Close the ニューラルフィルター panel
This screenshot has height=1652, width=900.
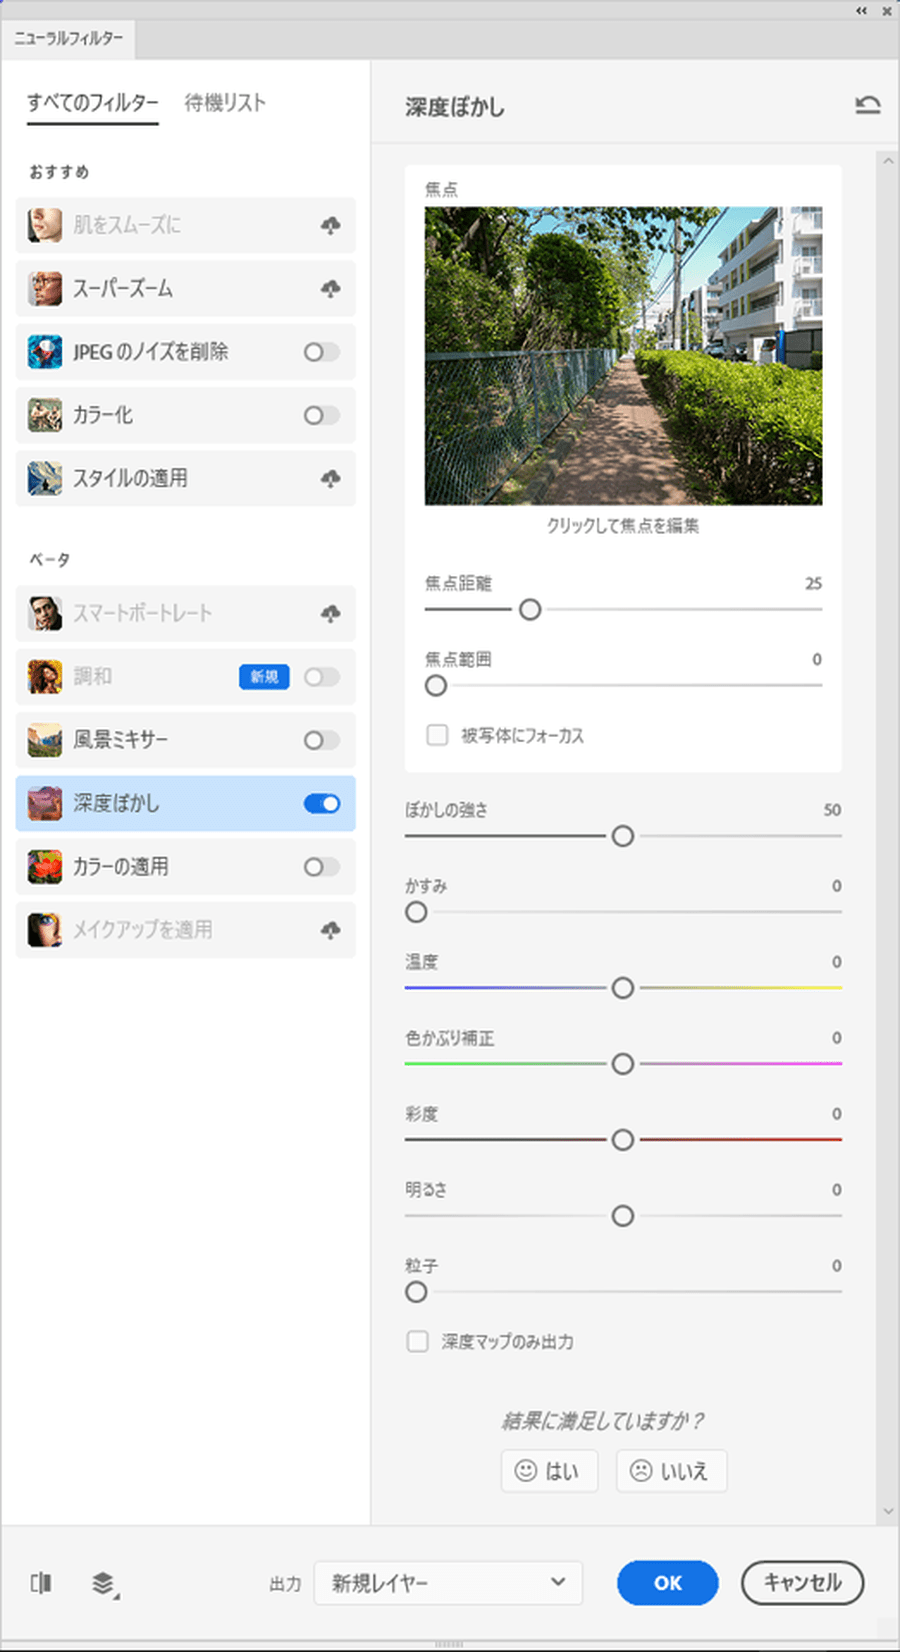coord(886,11)
